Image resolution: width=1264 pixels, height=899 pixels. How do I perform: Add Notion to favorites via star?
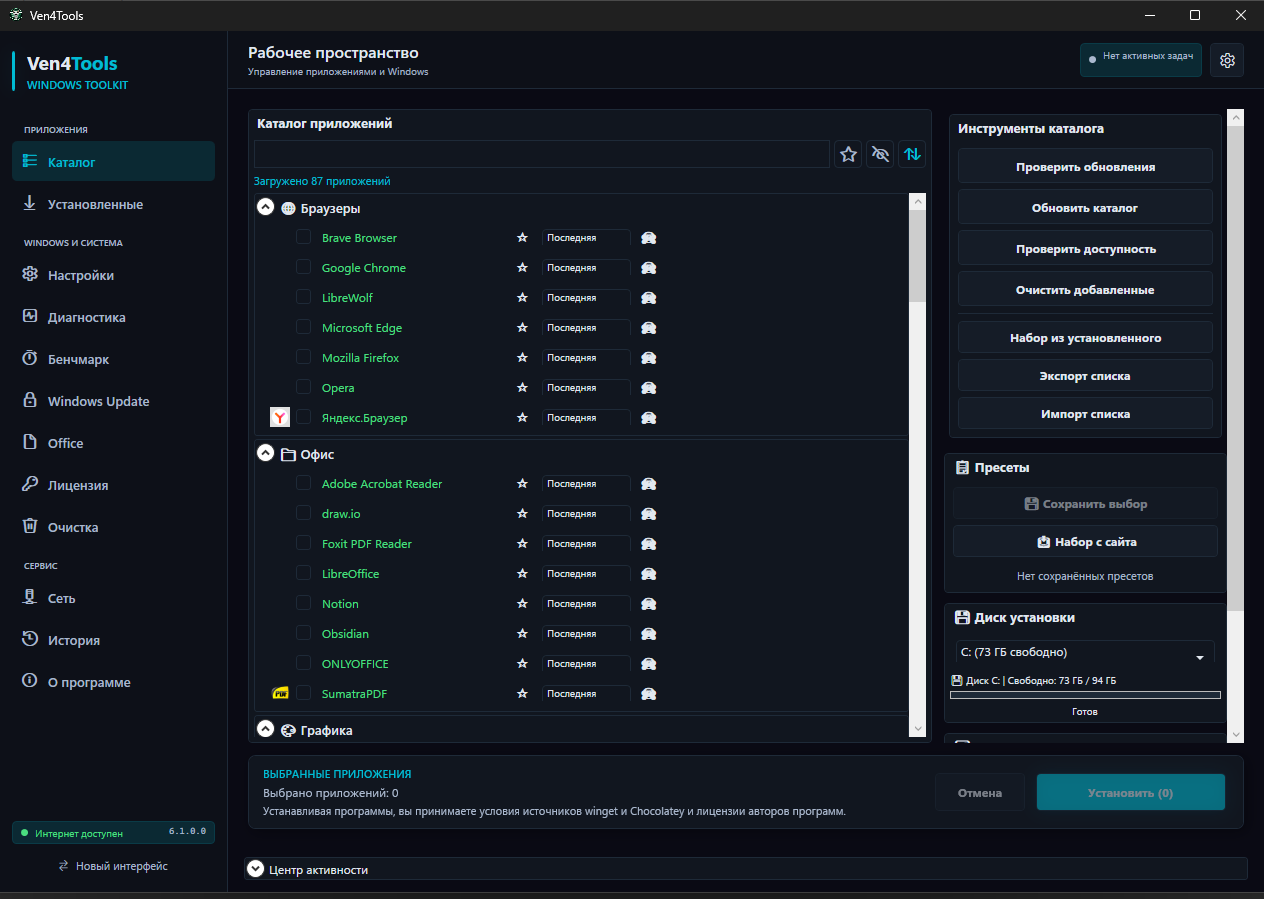tap(521, 604)
